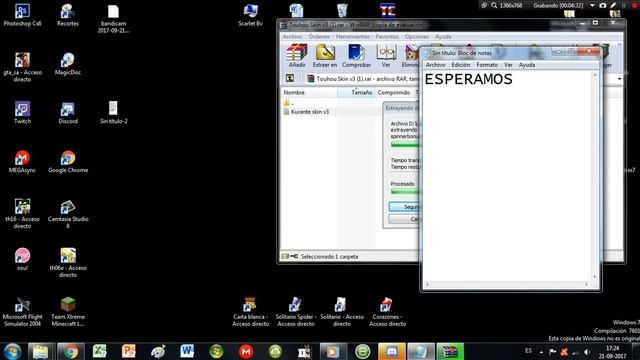Sort by the Nombre column header

309,93
